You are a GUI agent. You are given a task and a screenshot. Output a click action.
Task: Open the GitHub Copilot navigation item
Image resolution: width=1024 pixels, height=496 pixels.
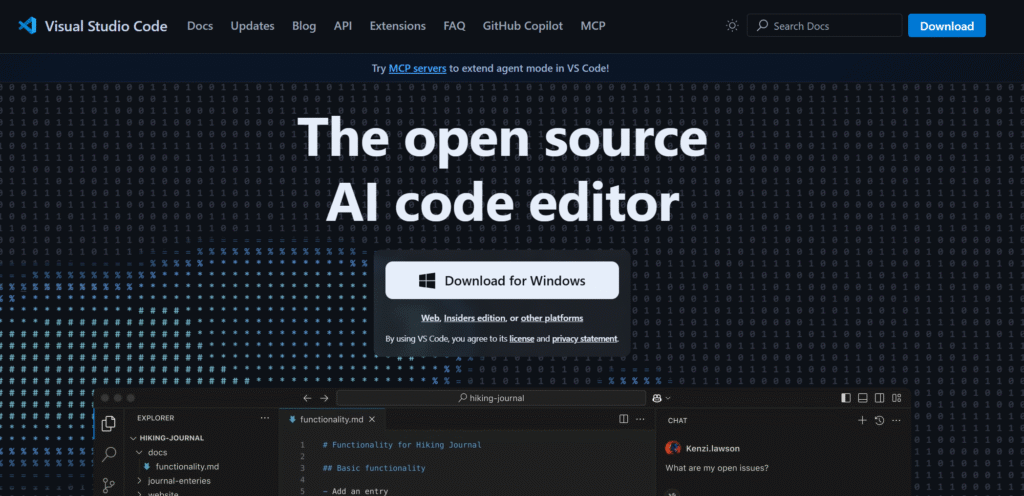pos(523,26)
